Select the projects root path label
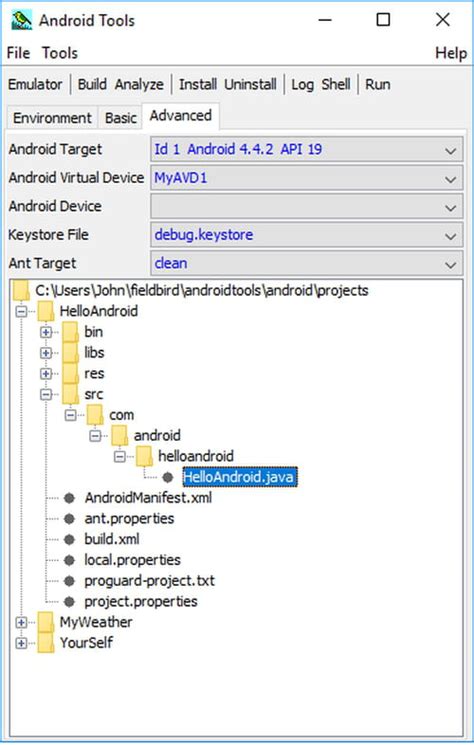 (x=202, y=290)
